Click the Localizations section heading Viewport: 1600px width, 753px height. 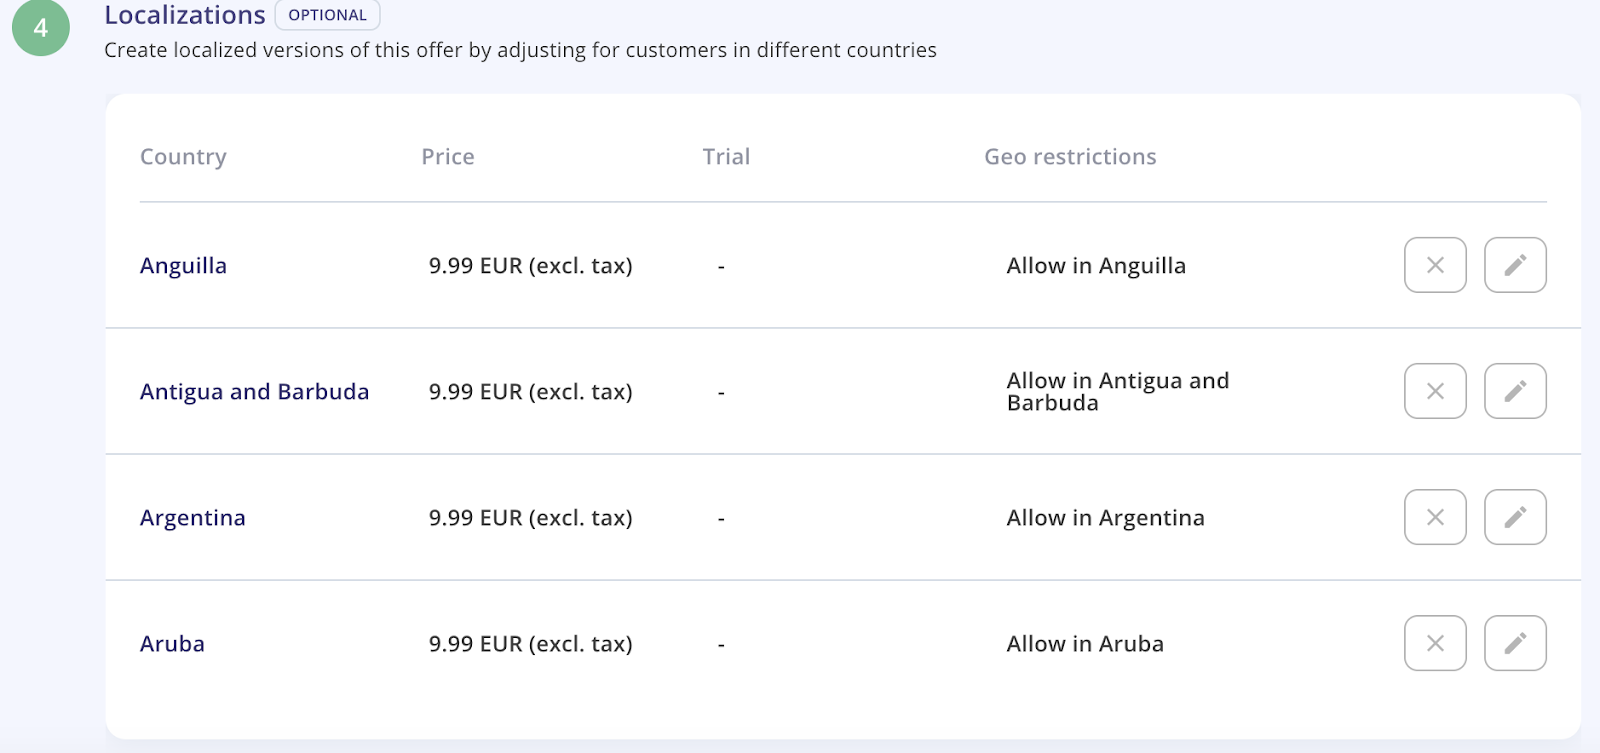[185, 15]
